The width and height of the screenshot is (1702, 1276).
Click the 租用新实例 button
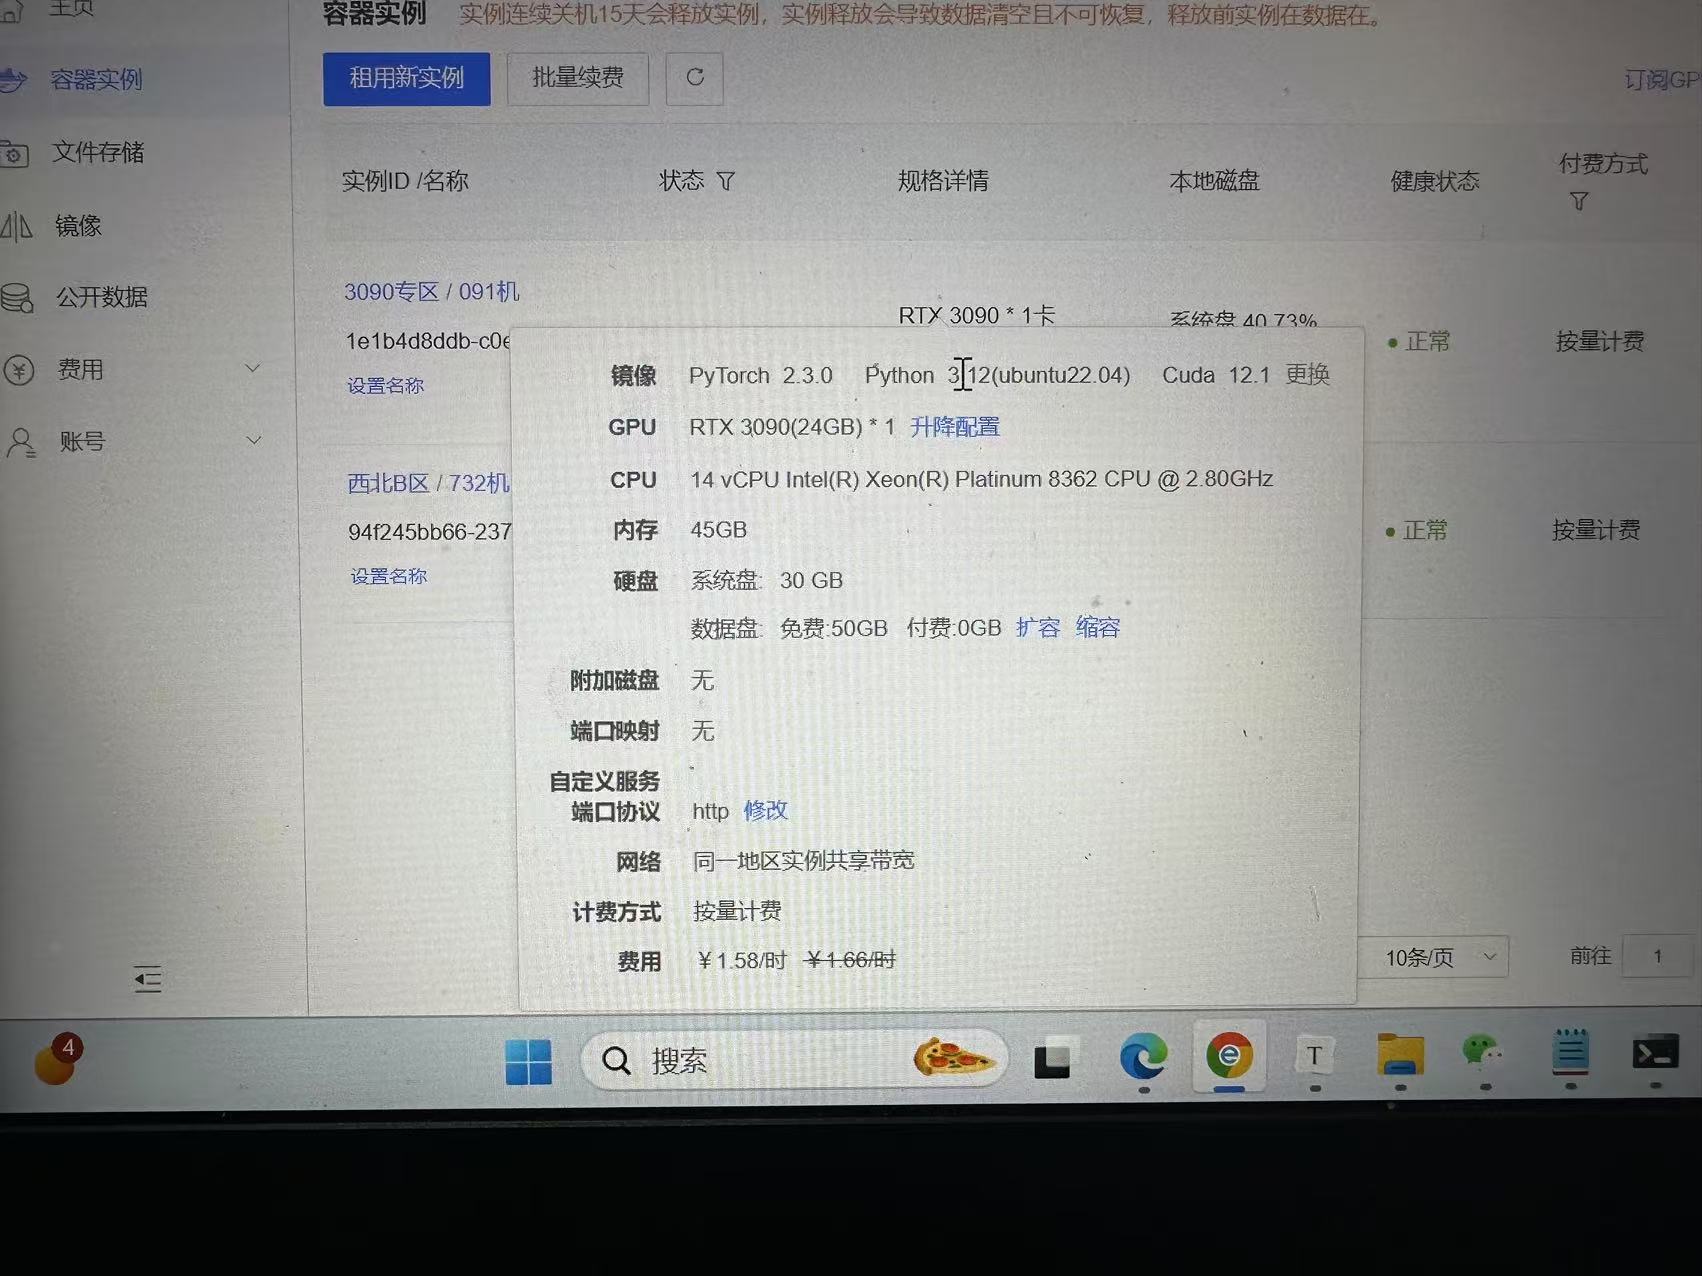click(406, 79)
